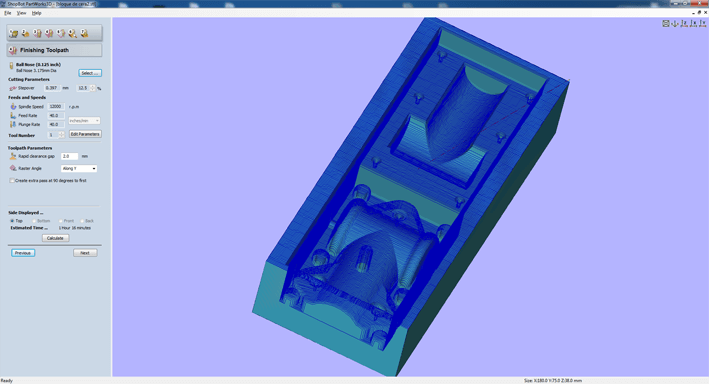
Task: View model along the X axis
Action: 694,24
